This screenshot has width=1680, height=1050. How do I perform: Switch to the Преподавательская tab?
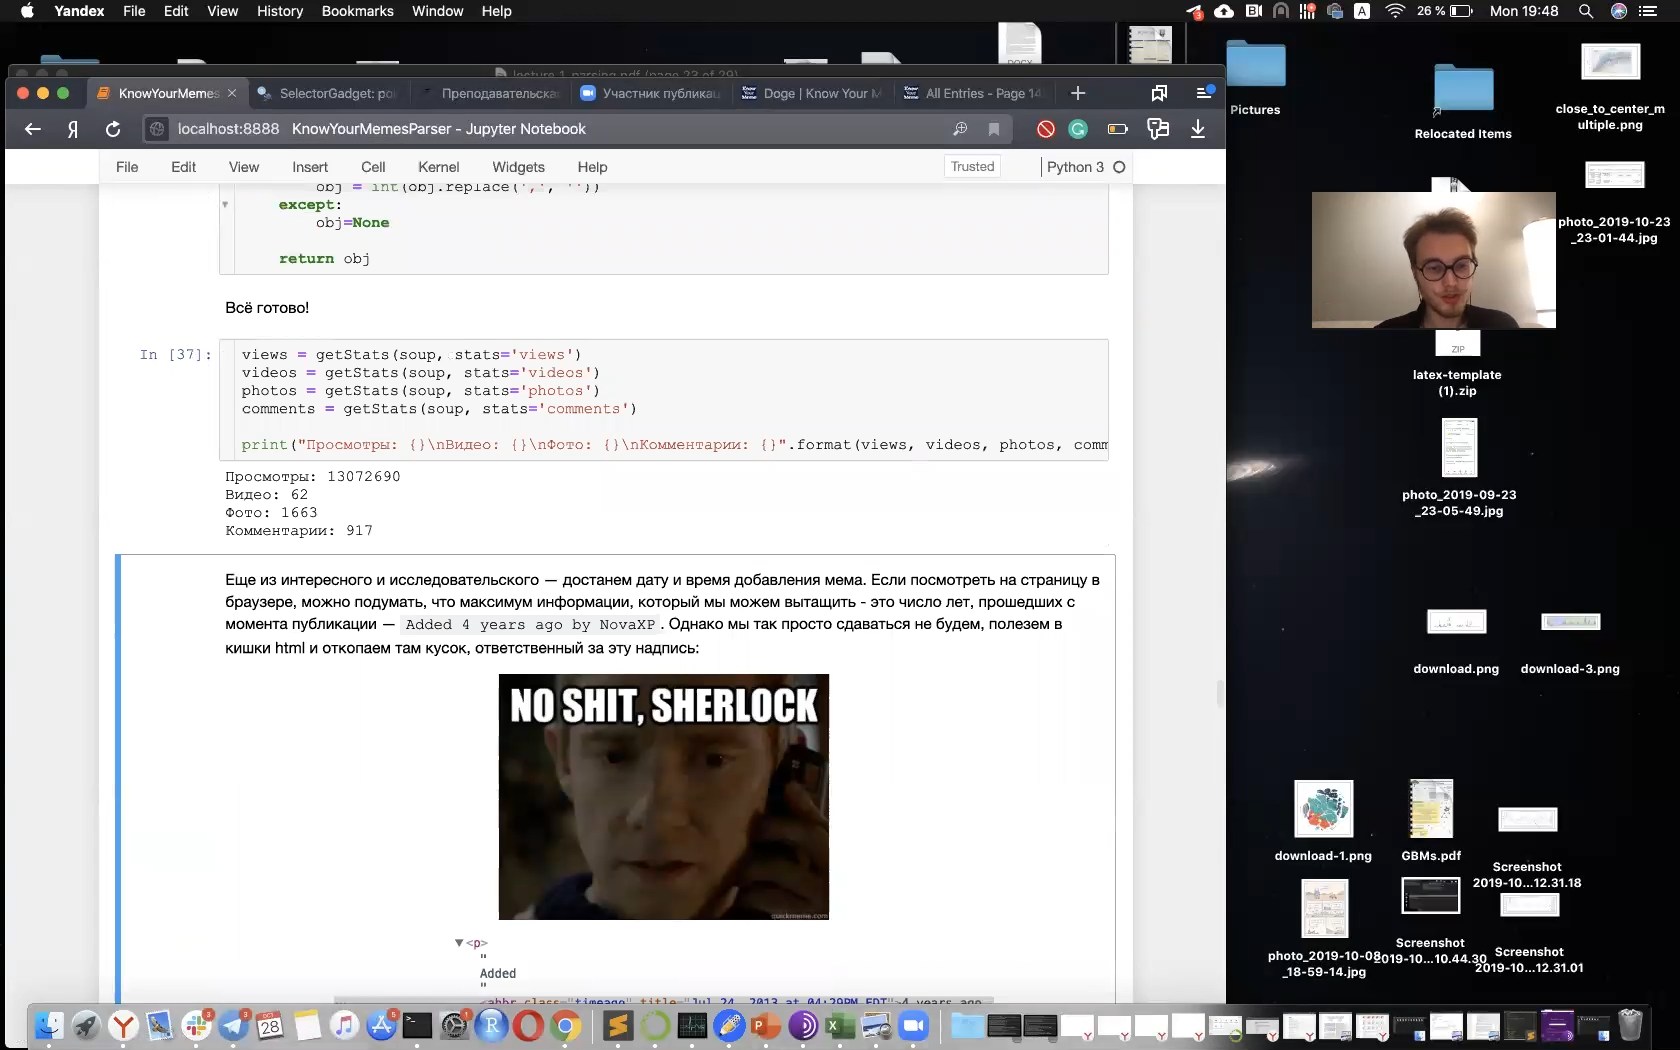[490, 93]
